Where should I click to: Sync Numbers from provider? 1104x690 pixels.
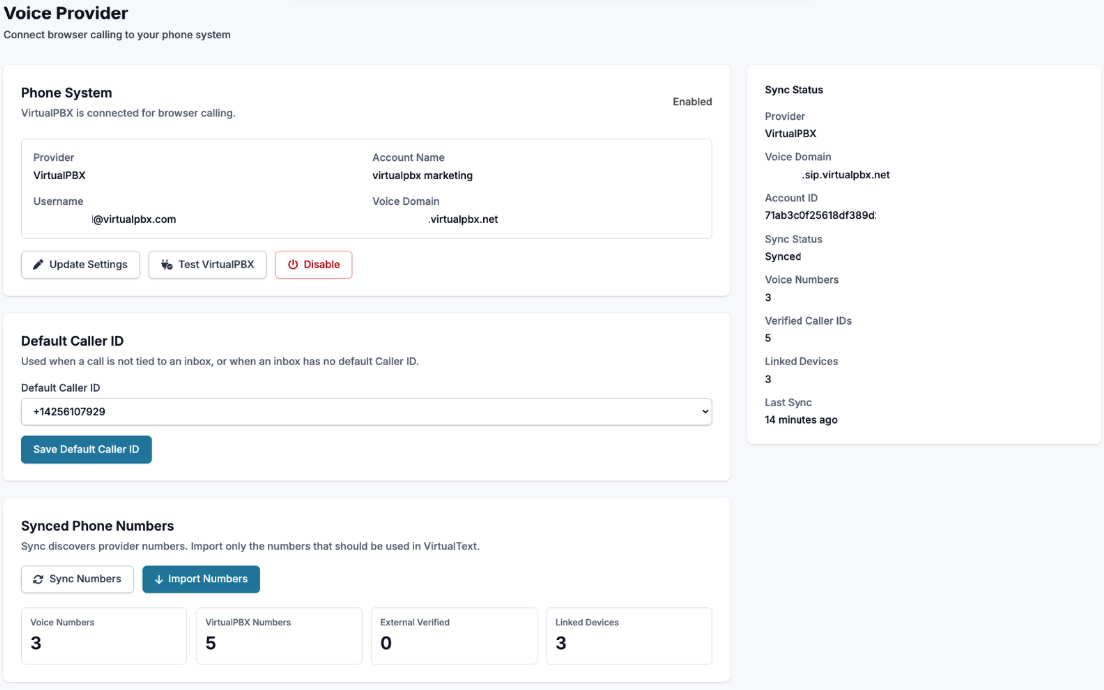[x=77, y=579]
